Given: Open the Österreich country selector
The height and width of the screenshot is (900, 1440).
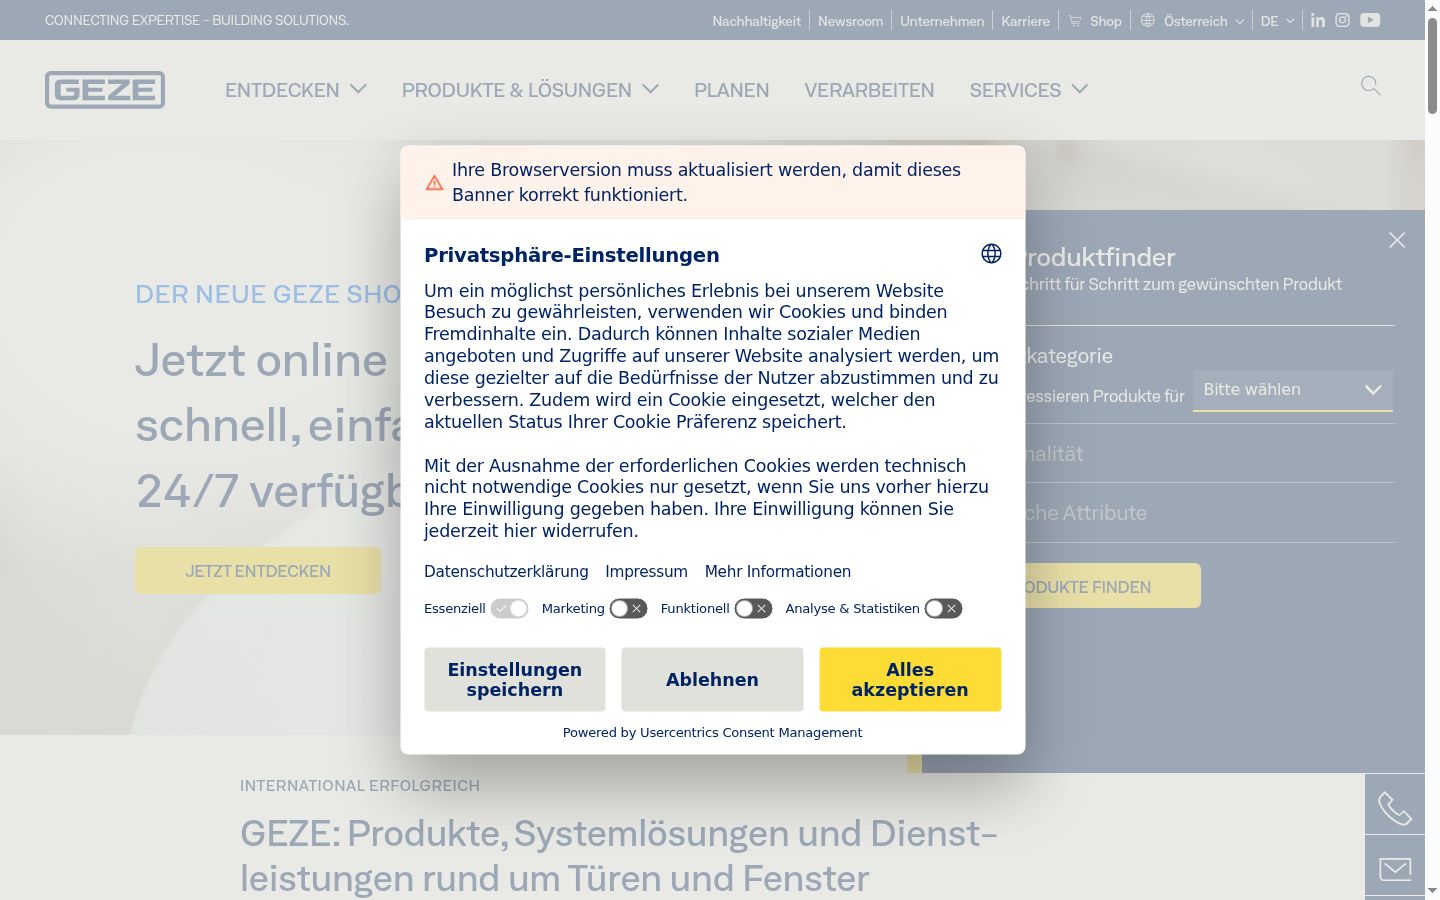Looking at the screenshot, I should [1193, 21].
